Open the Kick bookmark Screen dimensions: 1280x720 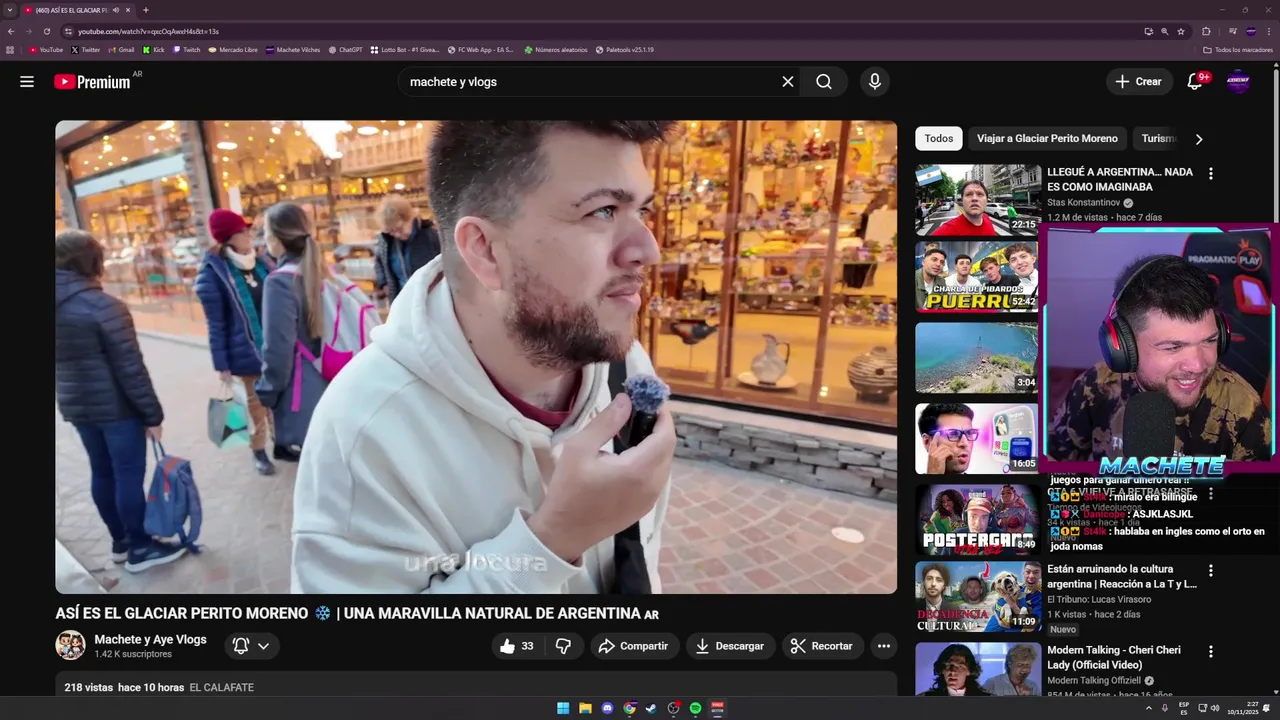pos(153,49)
